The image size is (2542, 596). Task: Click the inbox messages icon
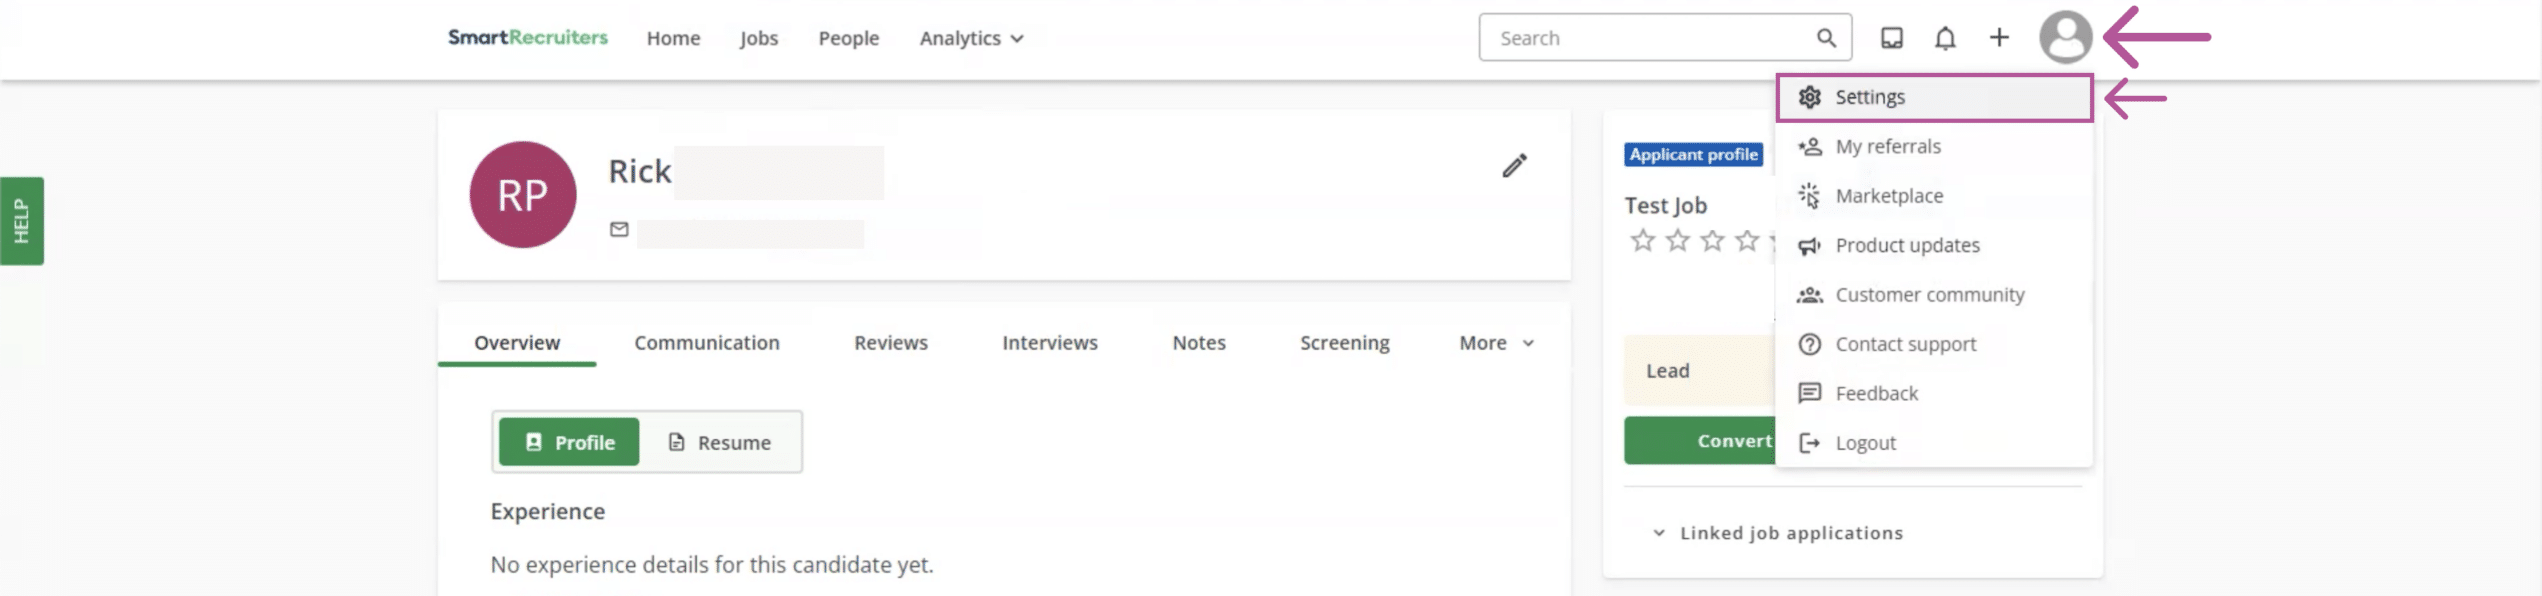pos(1891,38)
